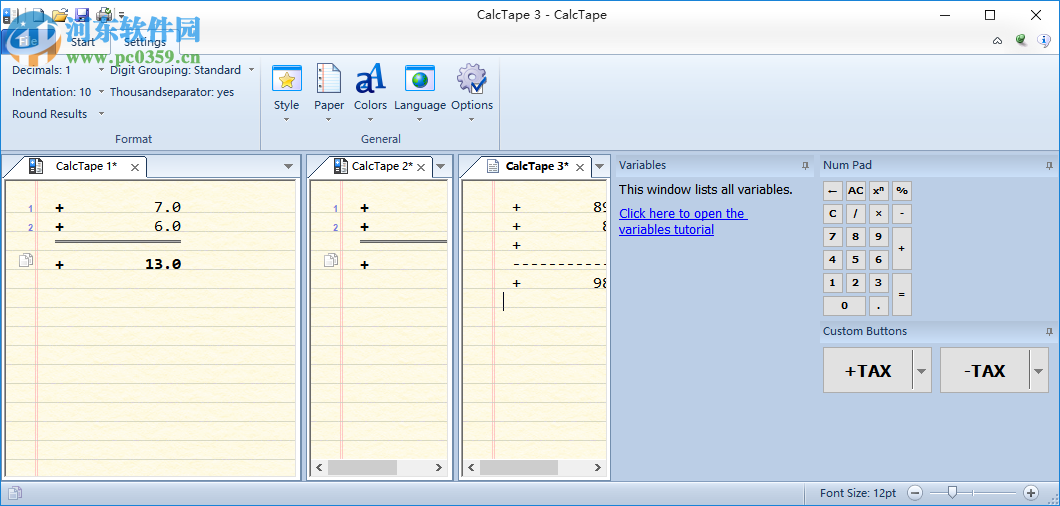Pin the Num Pad panel

pos(1049,165)
